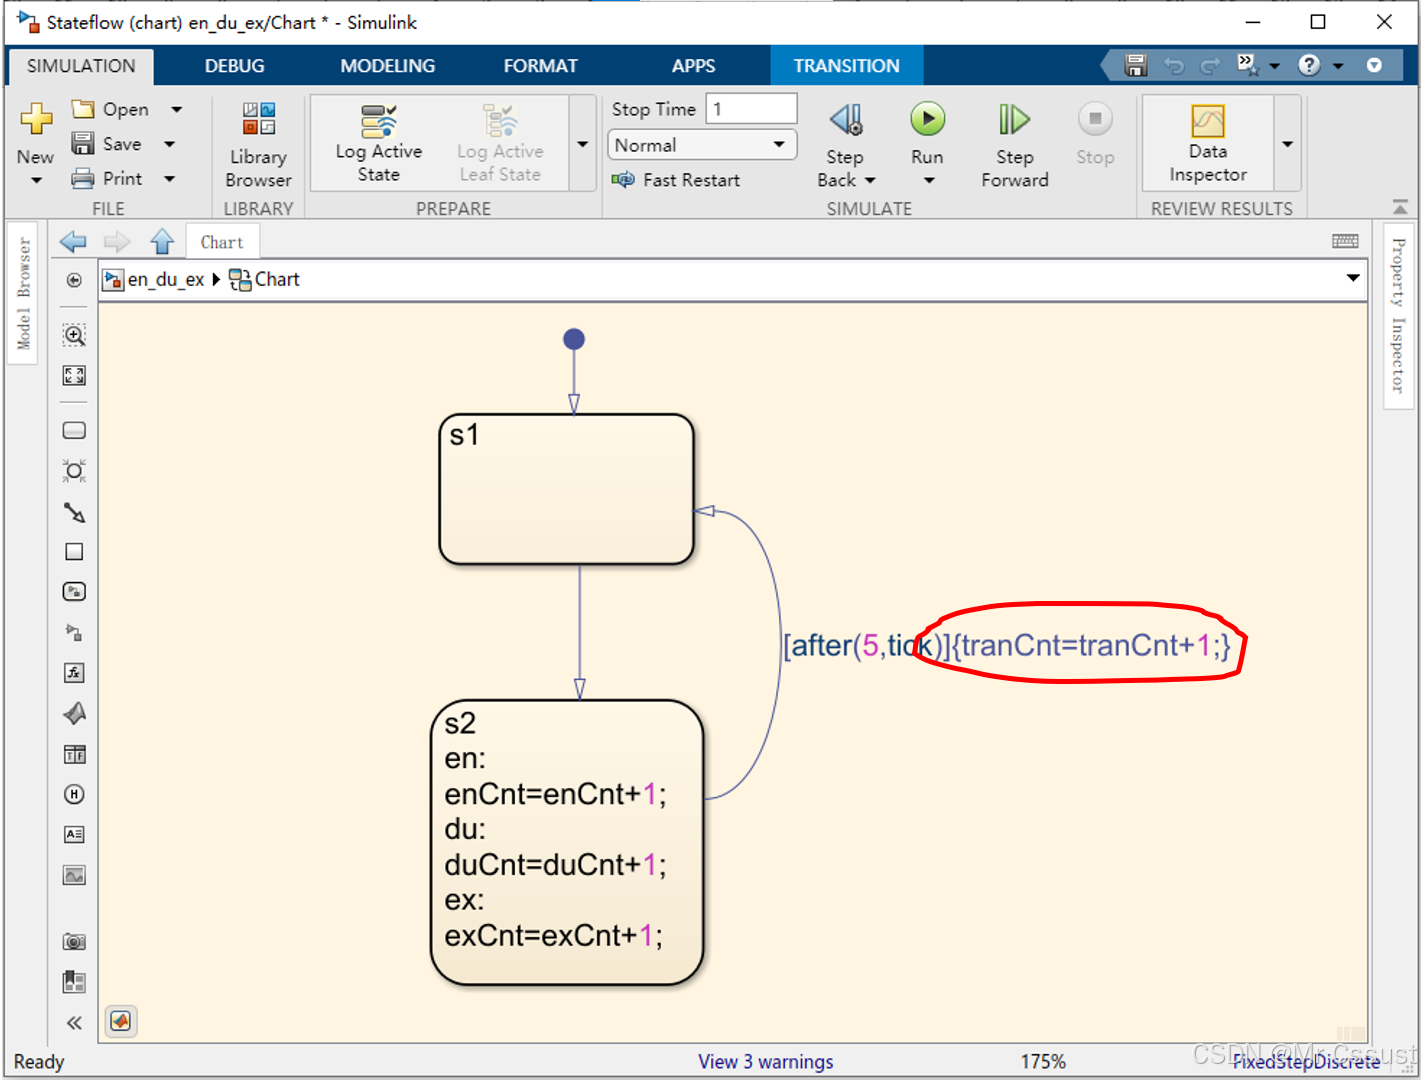Click the Stop Time input field
Viewport: 1421px width, 1080px height.
point(751,109)
